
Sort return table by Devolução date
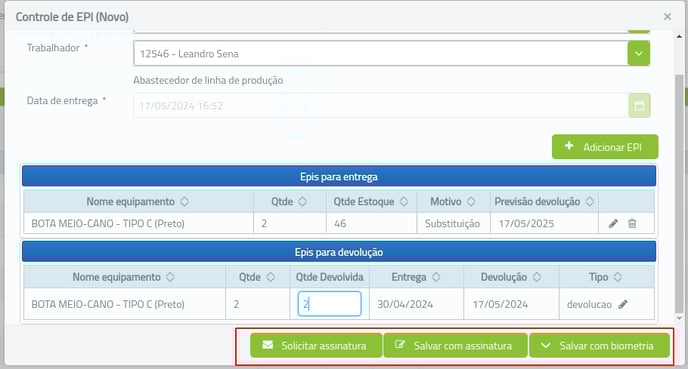[537, 277]
